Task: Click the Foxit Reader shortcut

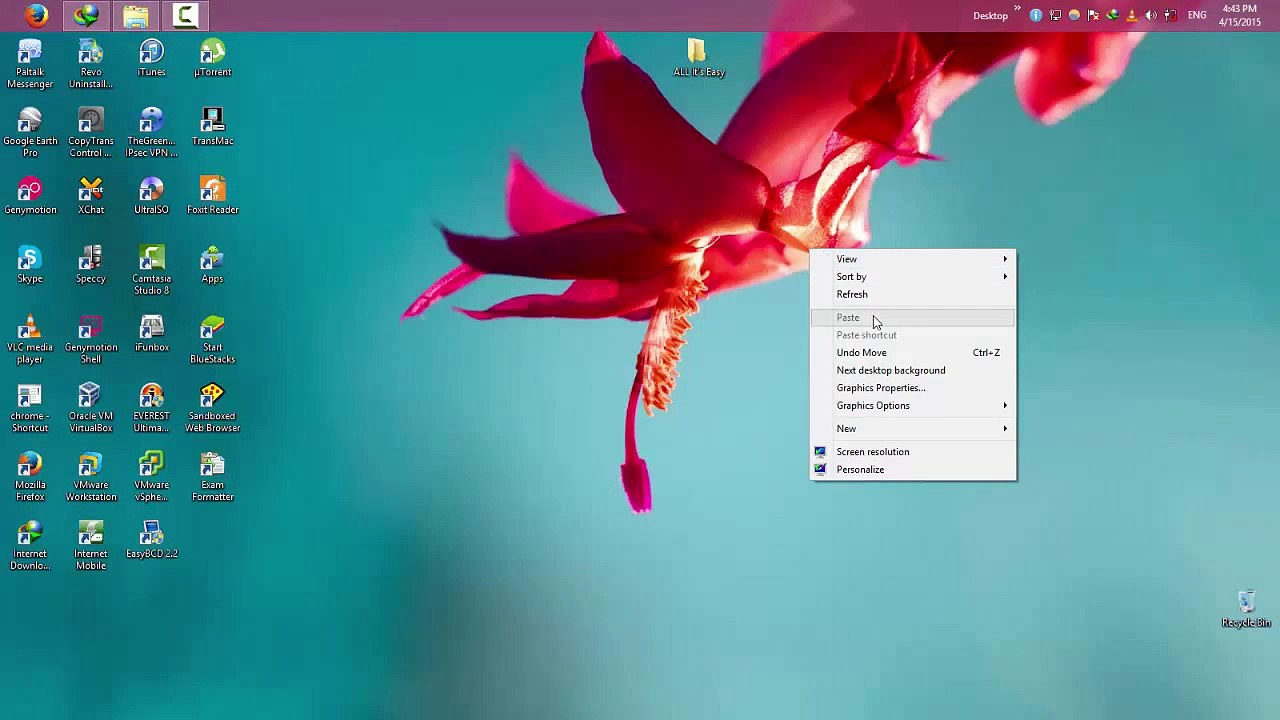Action: (x=213, y=196)
